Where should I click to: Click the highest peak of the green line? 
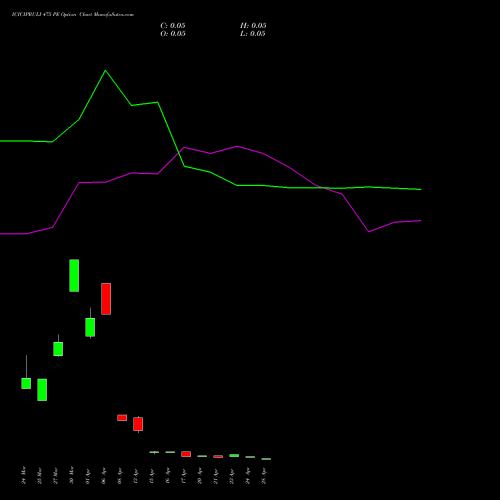[x=105, y=70]
